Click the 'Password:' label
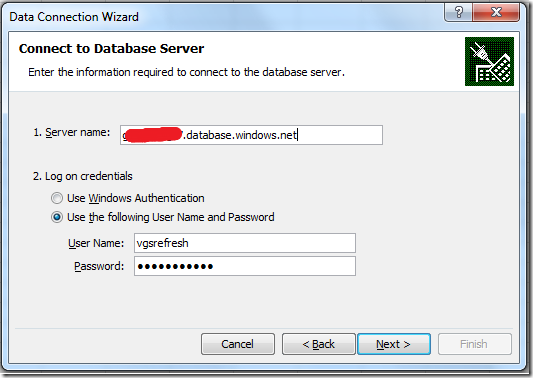This screenshot has width=533, height=378. (99, 266)
